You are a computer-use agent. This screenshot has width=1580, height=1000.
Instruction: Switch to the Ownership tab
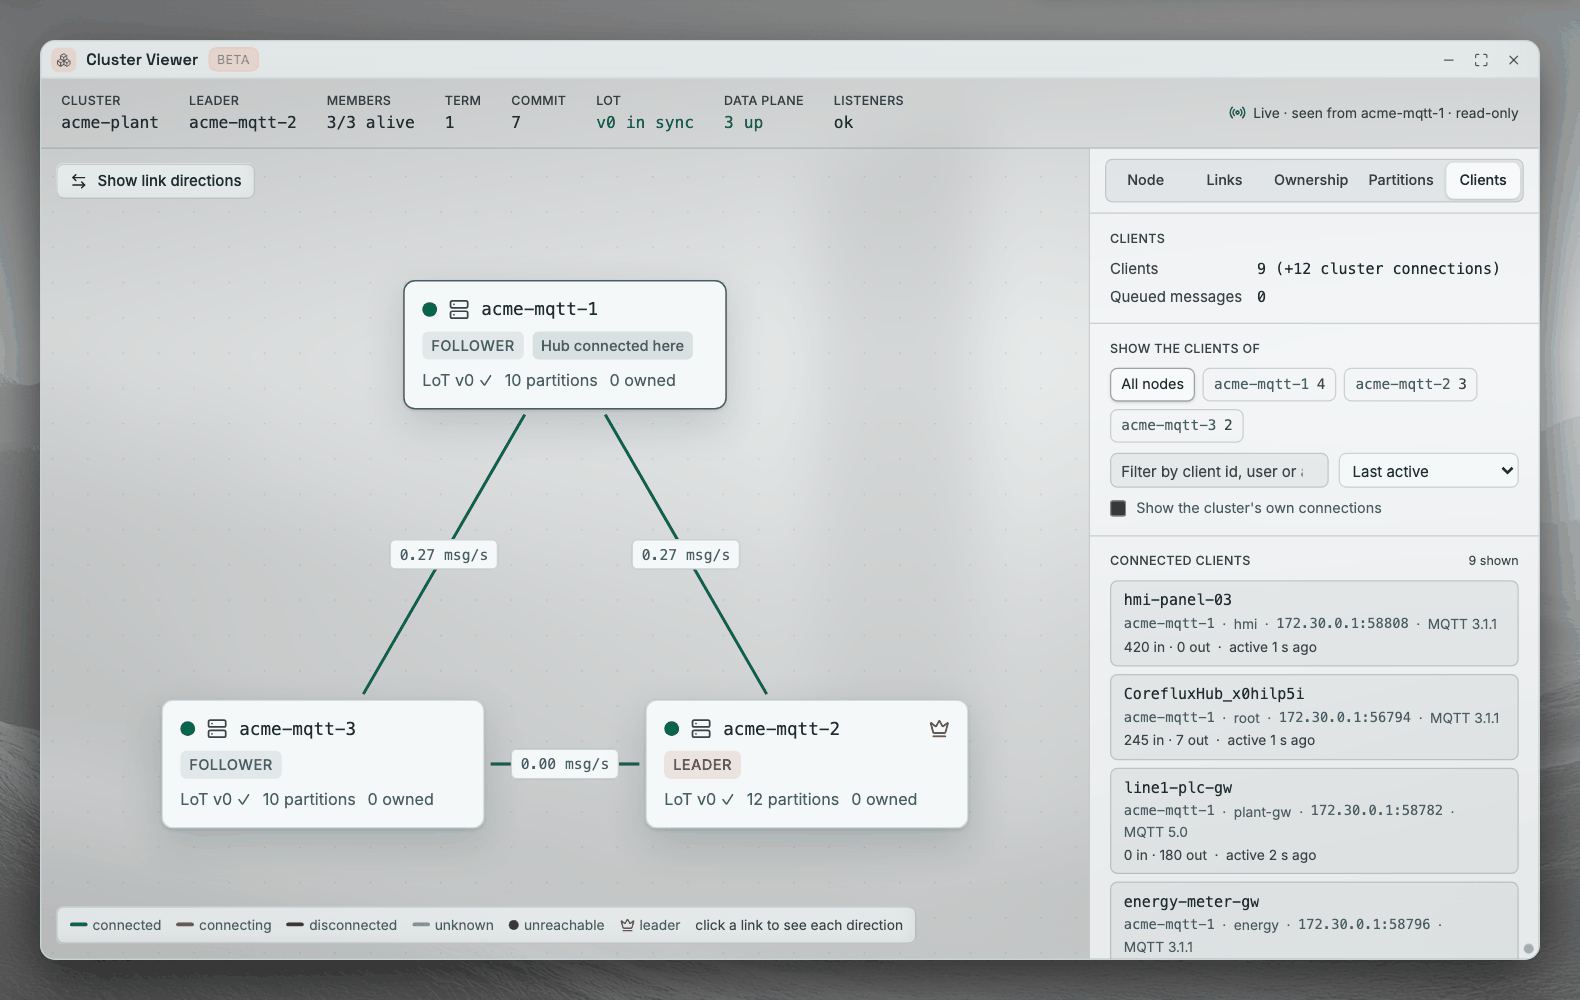pos(1310,180)
